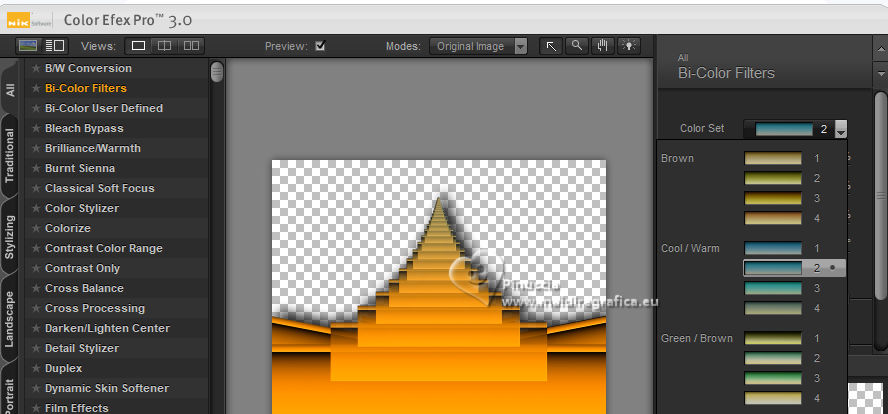Toggle the lightbulb background button
Screen dimensions: 888x414
[x=629, y=46]
